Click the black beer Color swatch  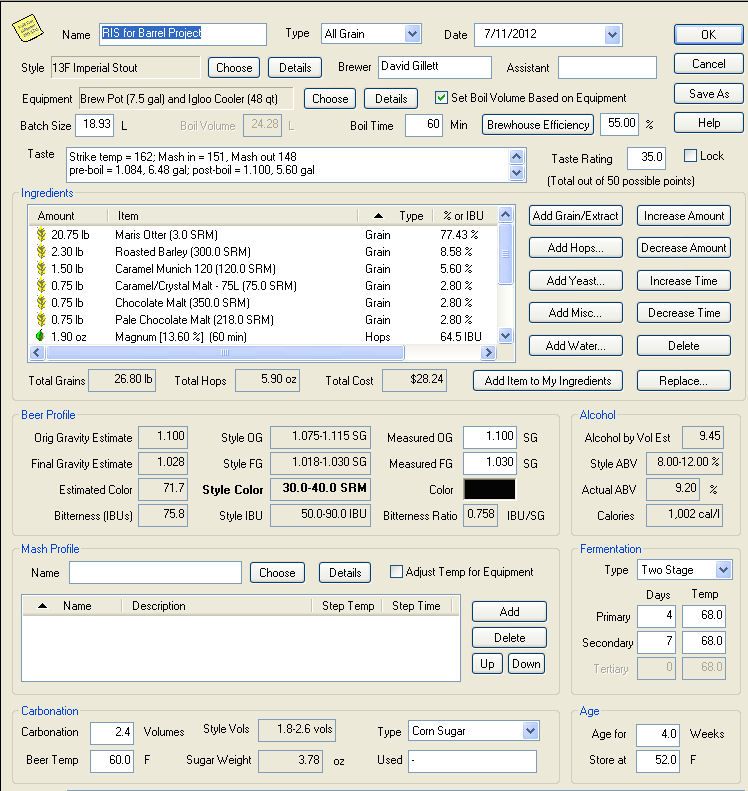coord(489,489)
